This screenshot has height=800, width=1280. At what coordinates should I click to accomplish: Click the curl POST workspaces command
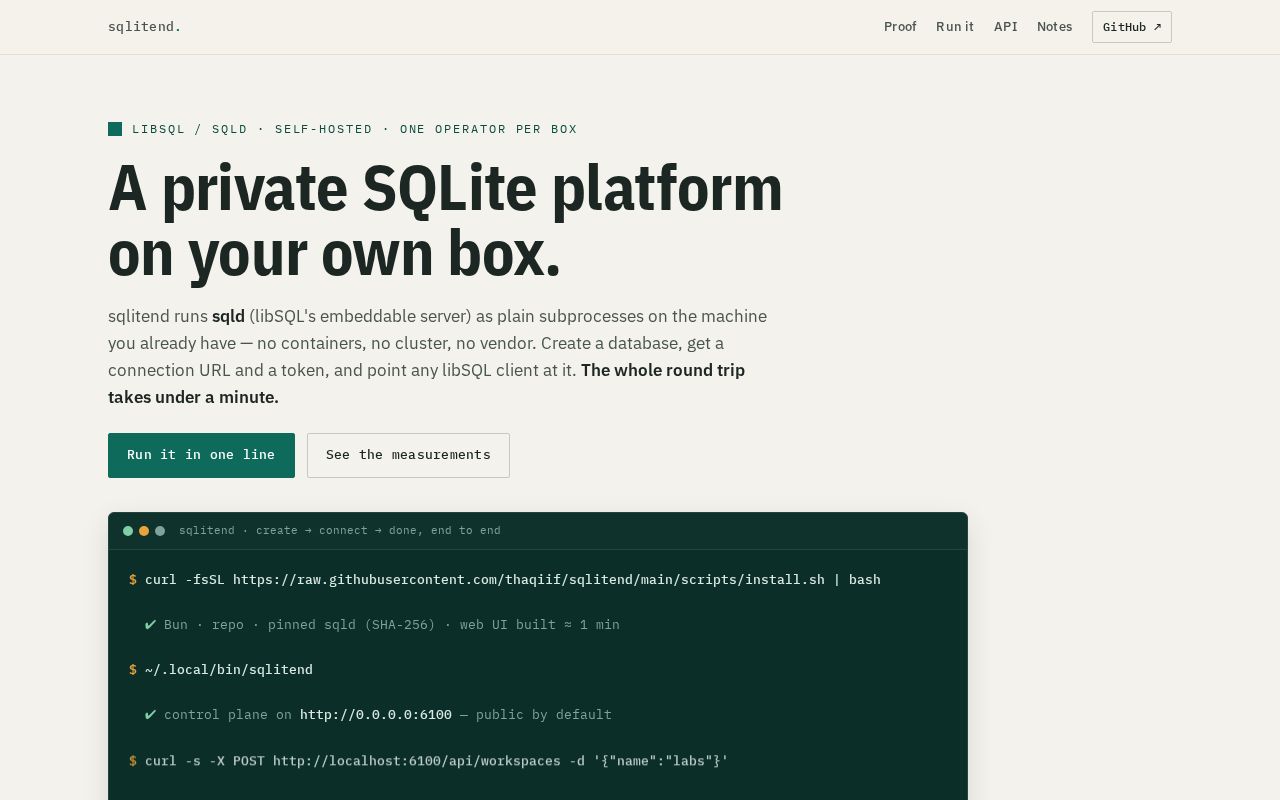[437, 761]
